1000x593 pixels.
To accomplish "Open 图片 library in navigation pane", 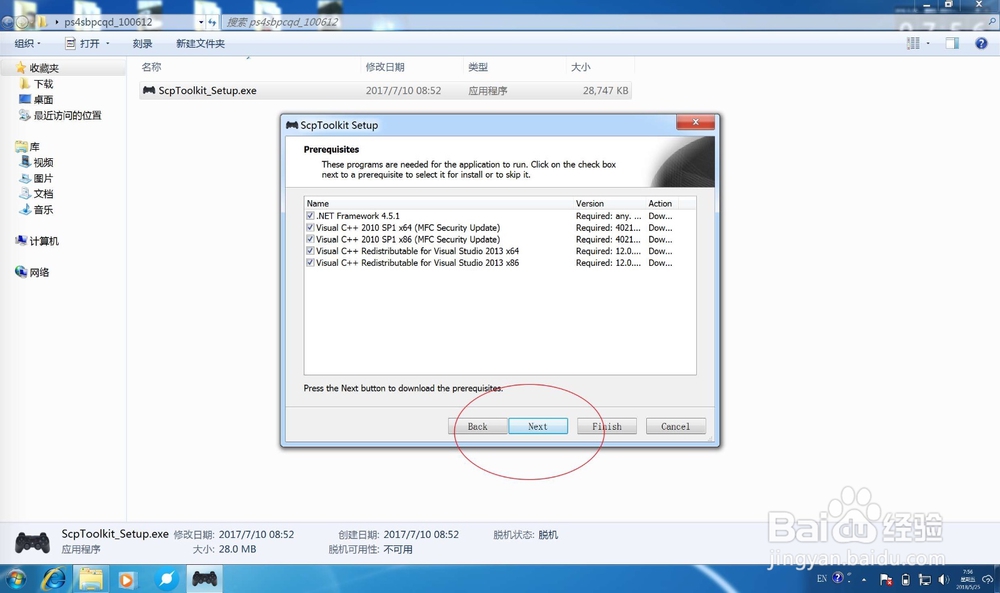I will click(x=43, y=178).
